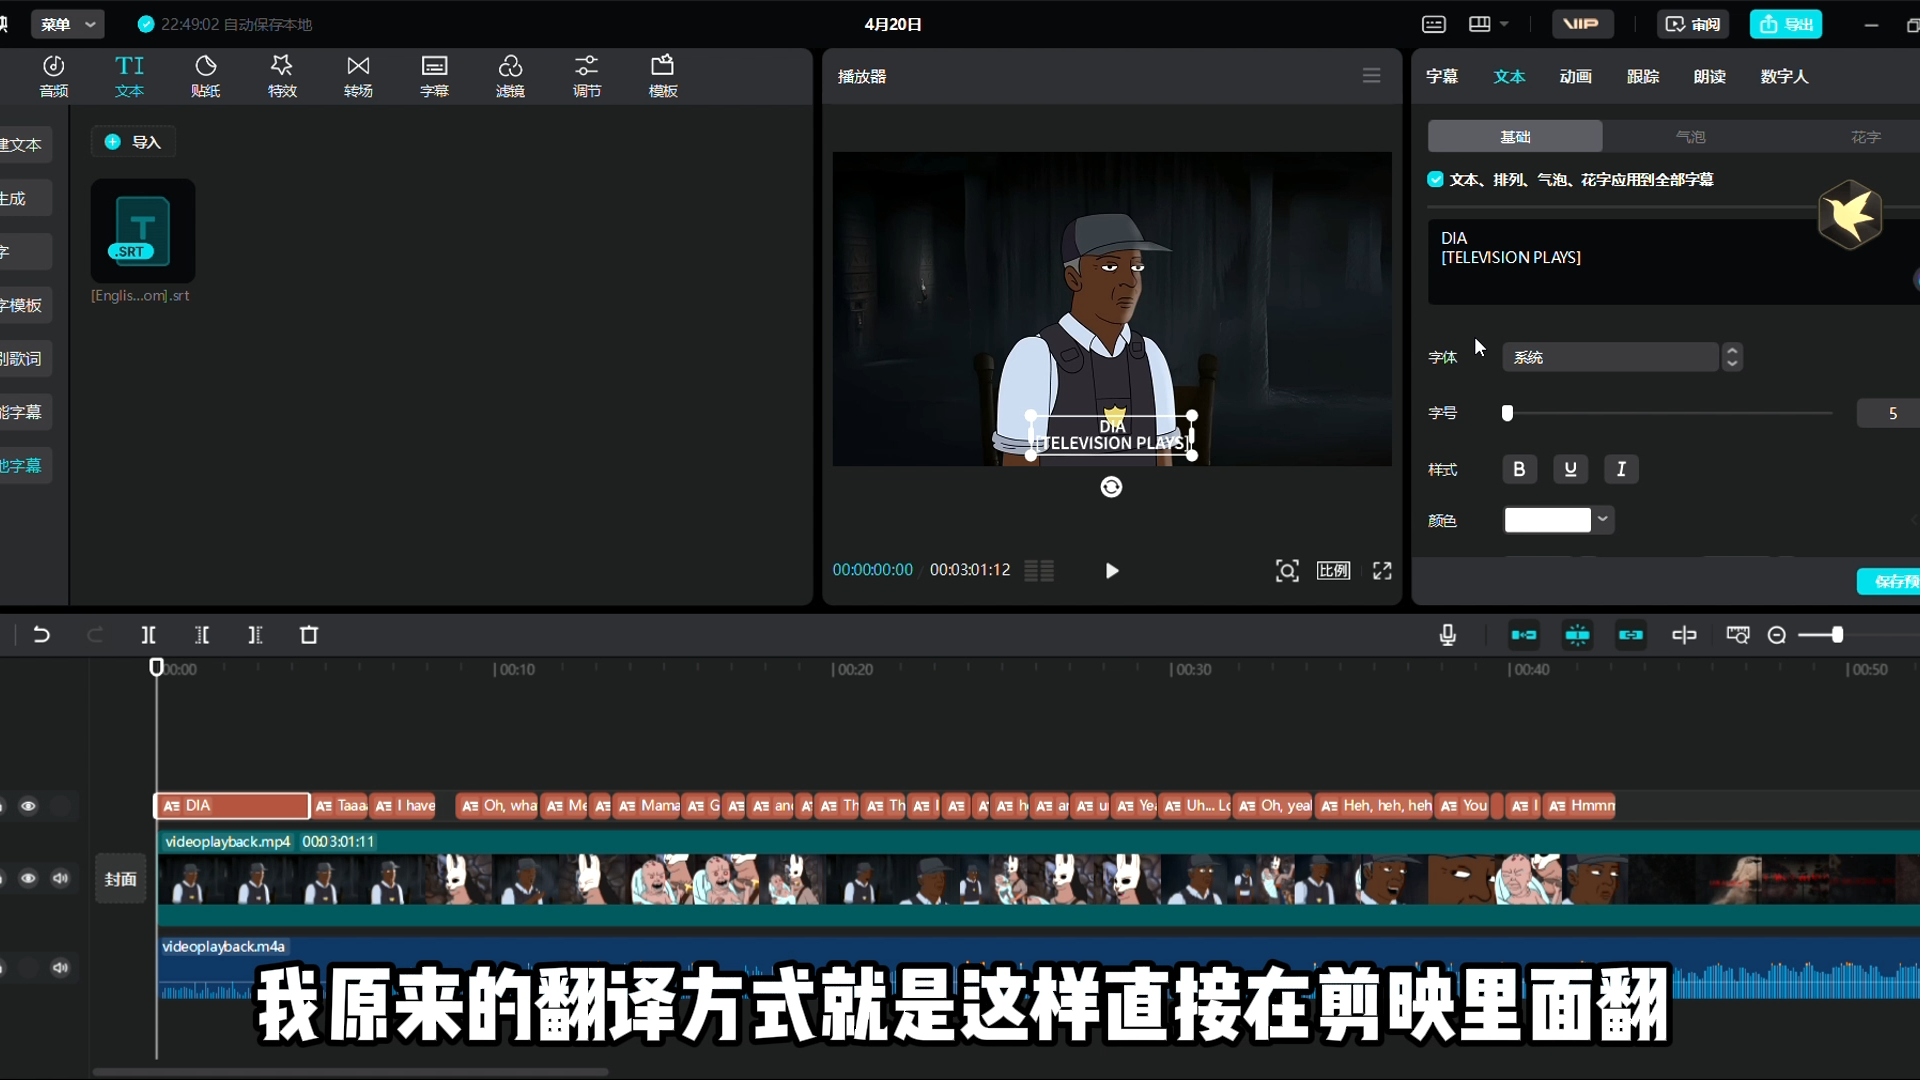The height and width of the screenshot is (1080, 1920).
Task: Open the 调节 adjustment panel
Action: click(587, 76)
